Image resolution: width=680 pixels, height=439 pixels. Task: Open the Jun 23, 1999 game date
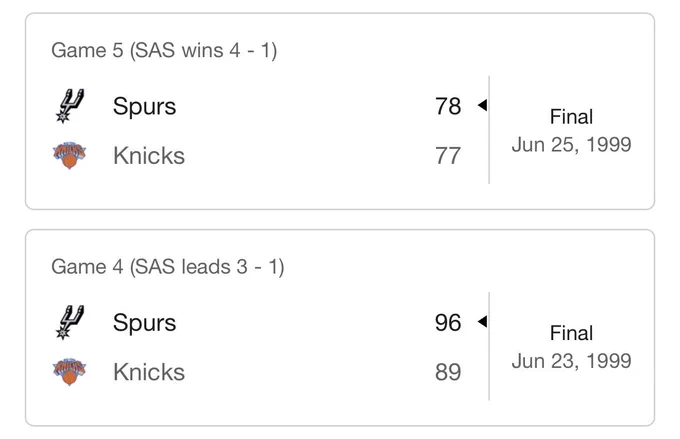pyautogui.click(x=571, y=361)
